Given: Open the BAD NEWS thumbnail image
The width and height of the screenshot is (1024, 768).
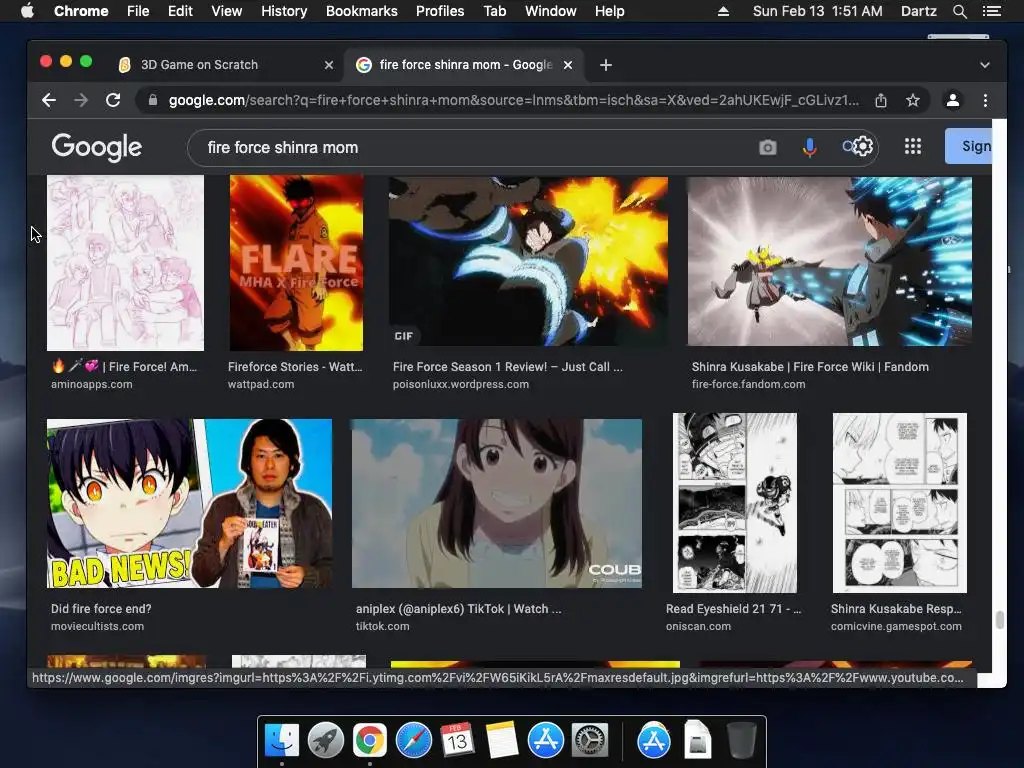Looking at the screenshot, I should pos(189,504).
